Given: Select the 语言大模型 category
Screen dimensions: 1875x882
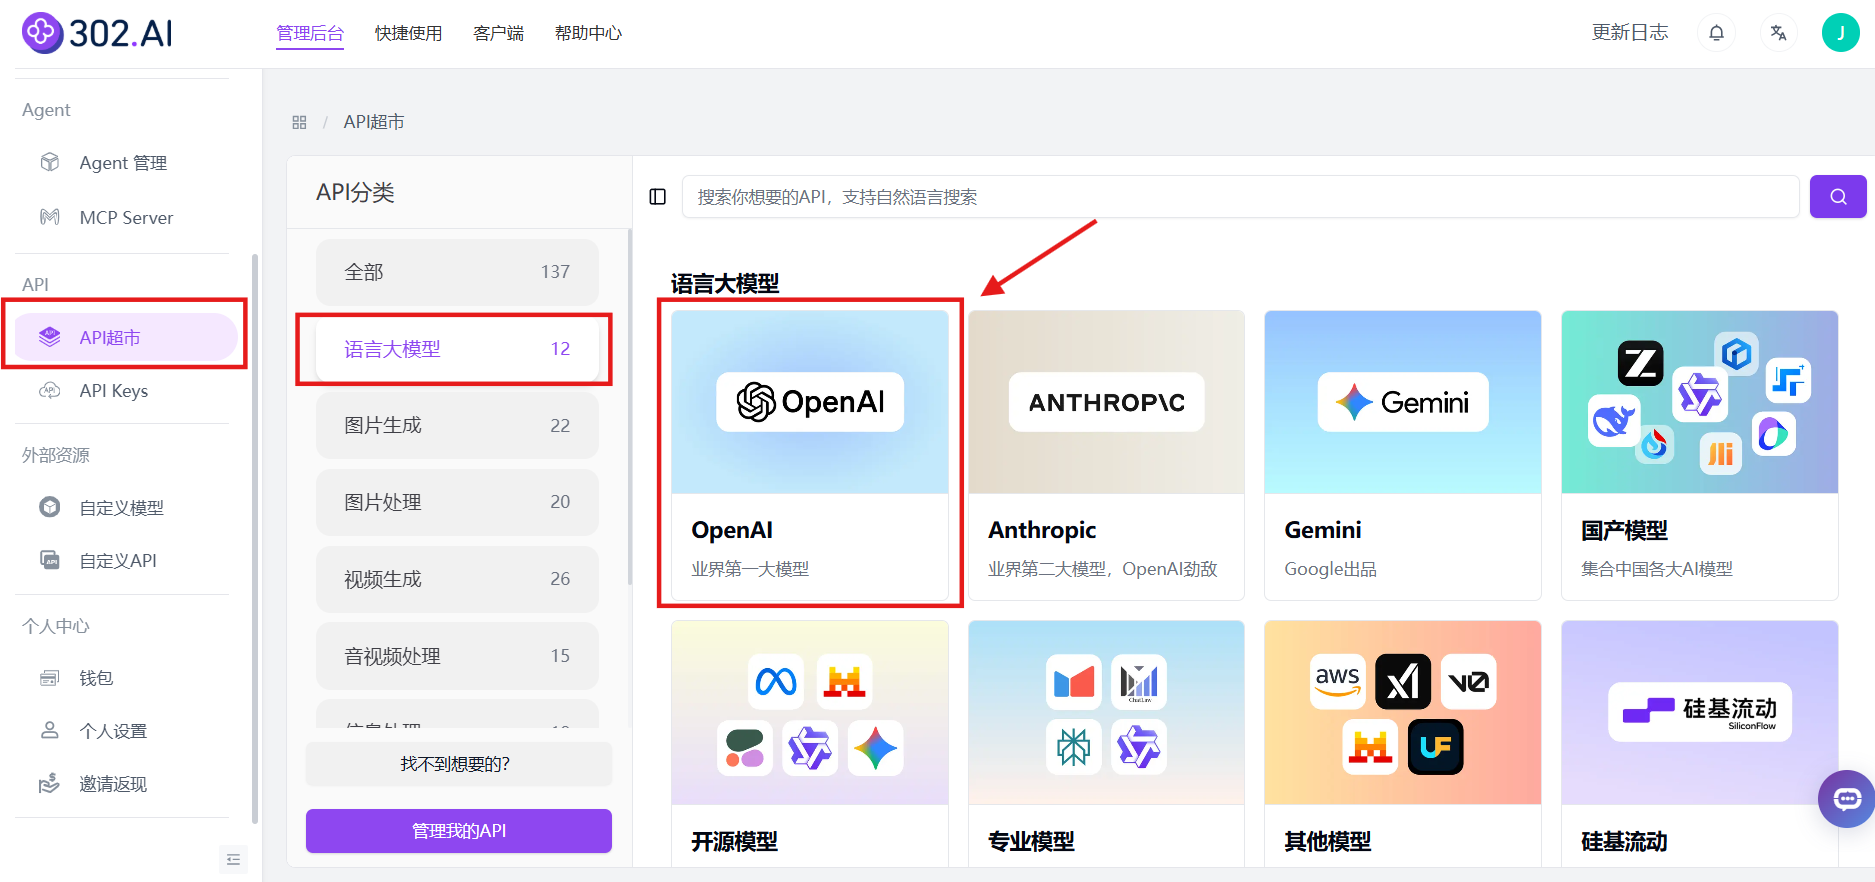Looking at the screenshot, I should 457,349.
